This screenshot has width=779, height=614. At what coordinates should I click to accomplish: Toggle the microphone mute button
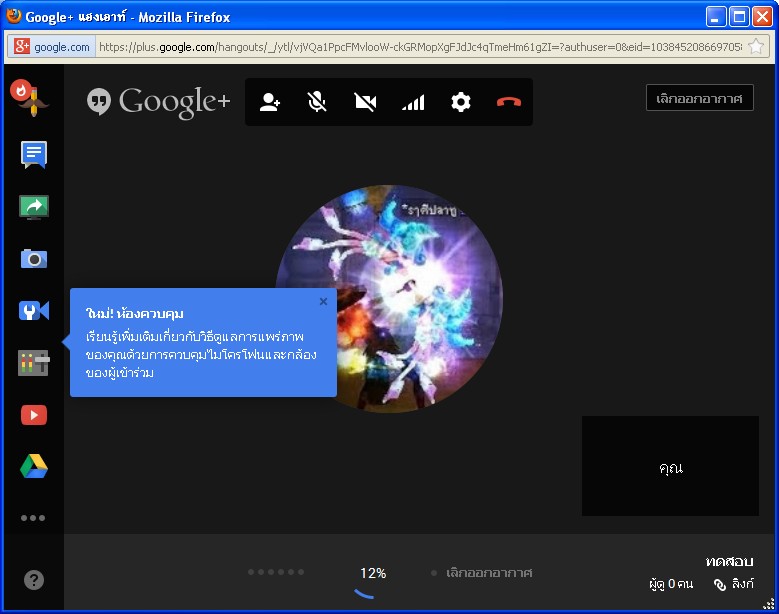coord(317,102)
